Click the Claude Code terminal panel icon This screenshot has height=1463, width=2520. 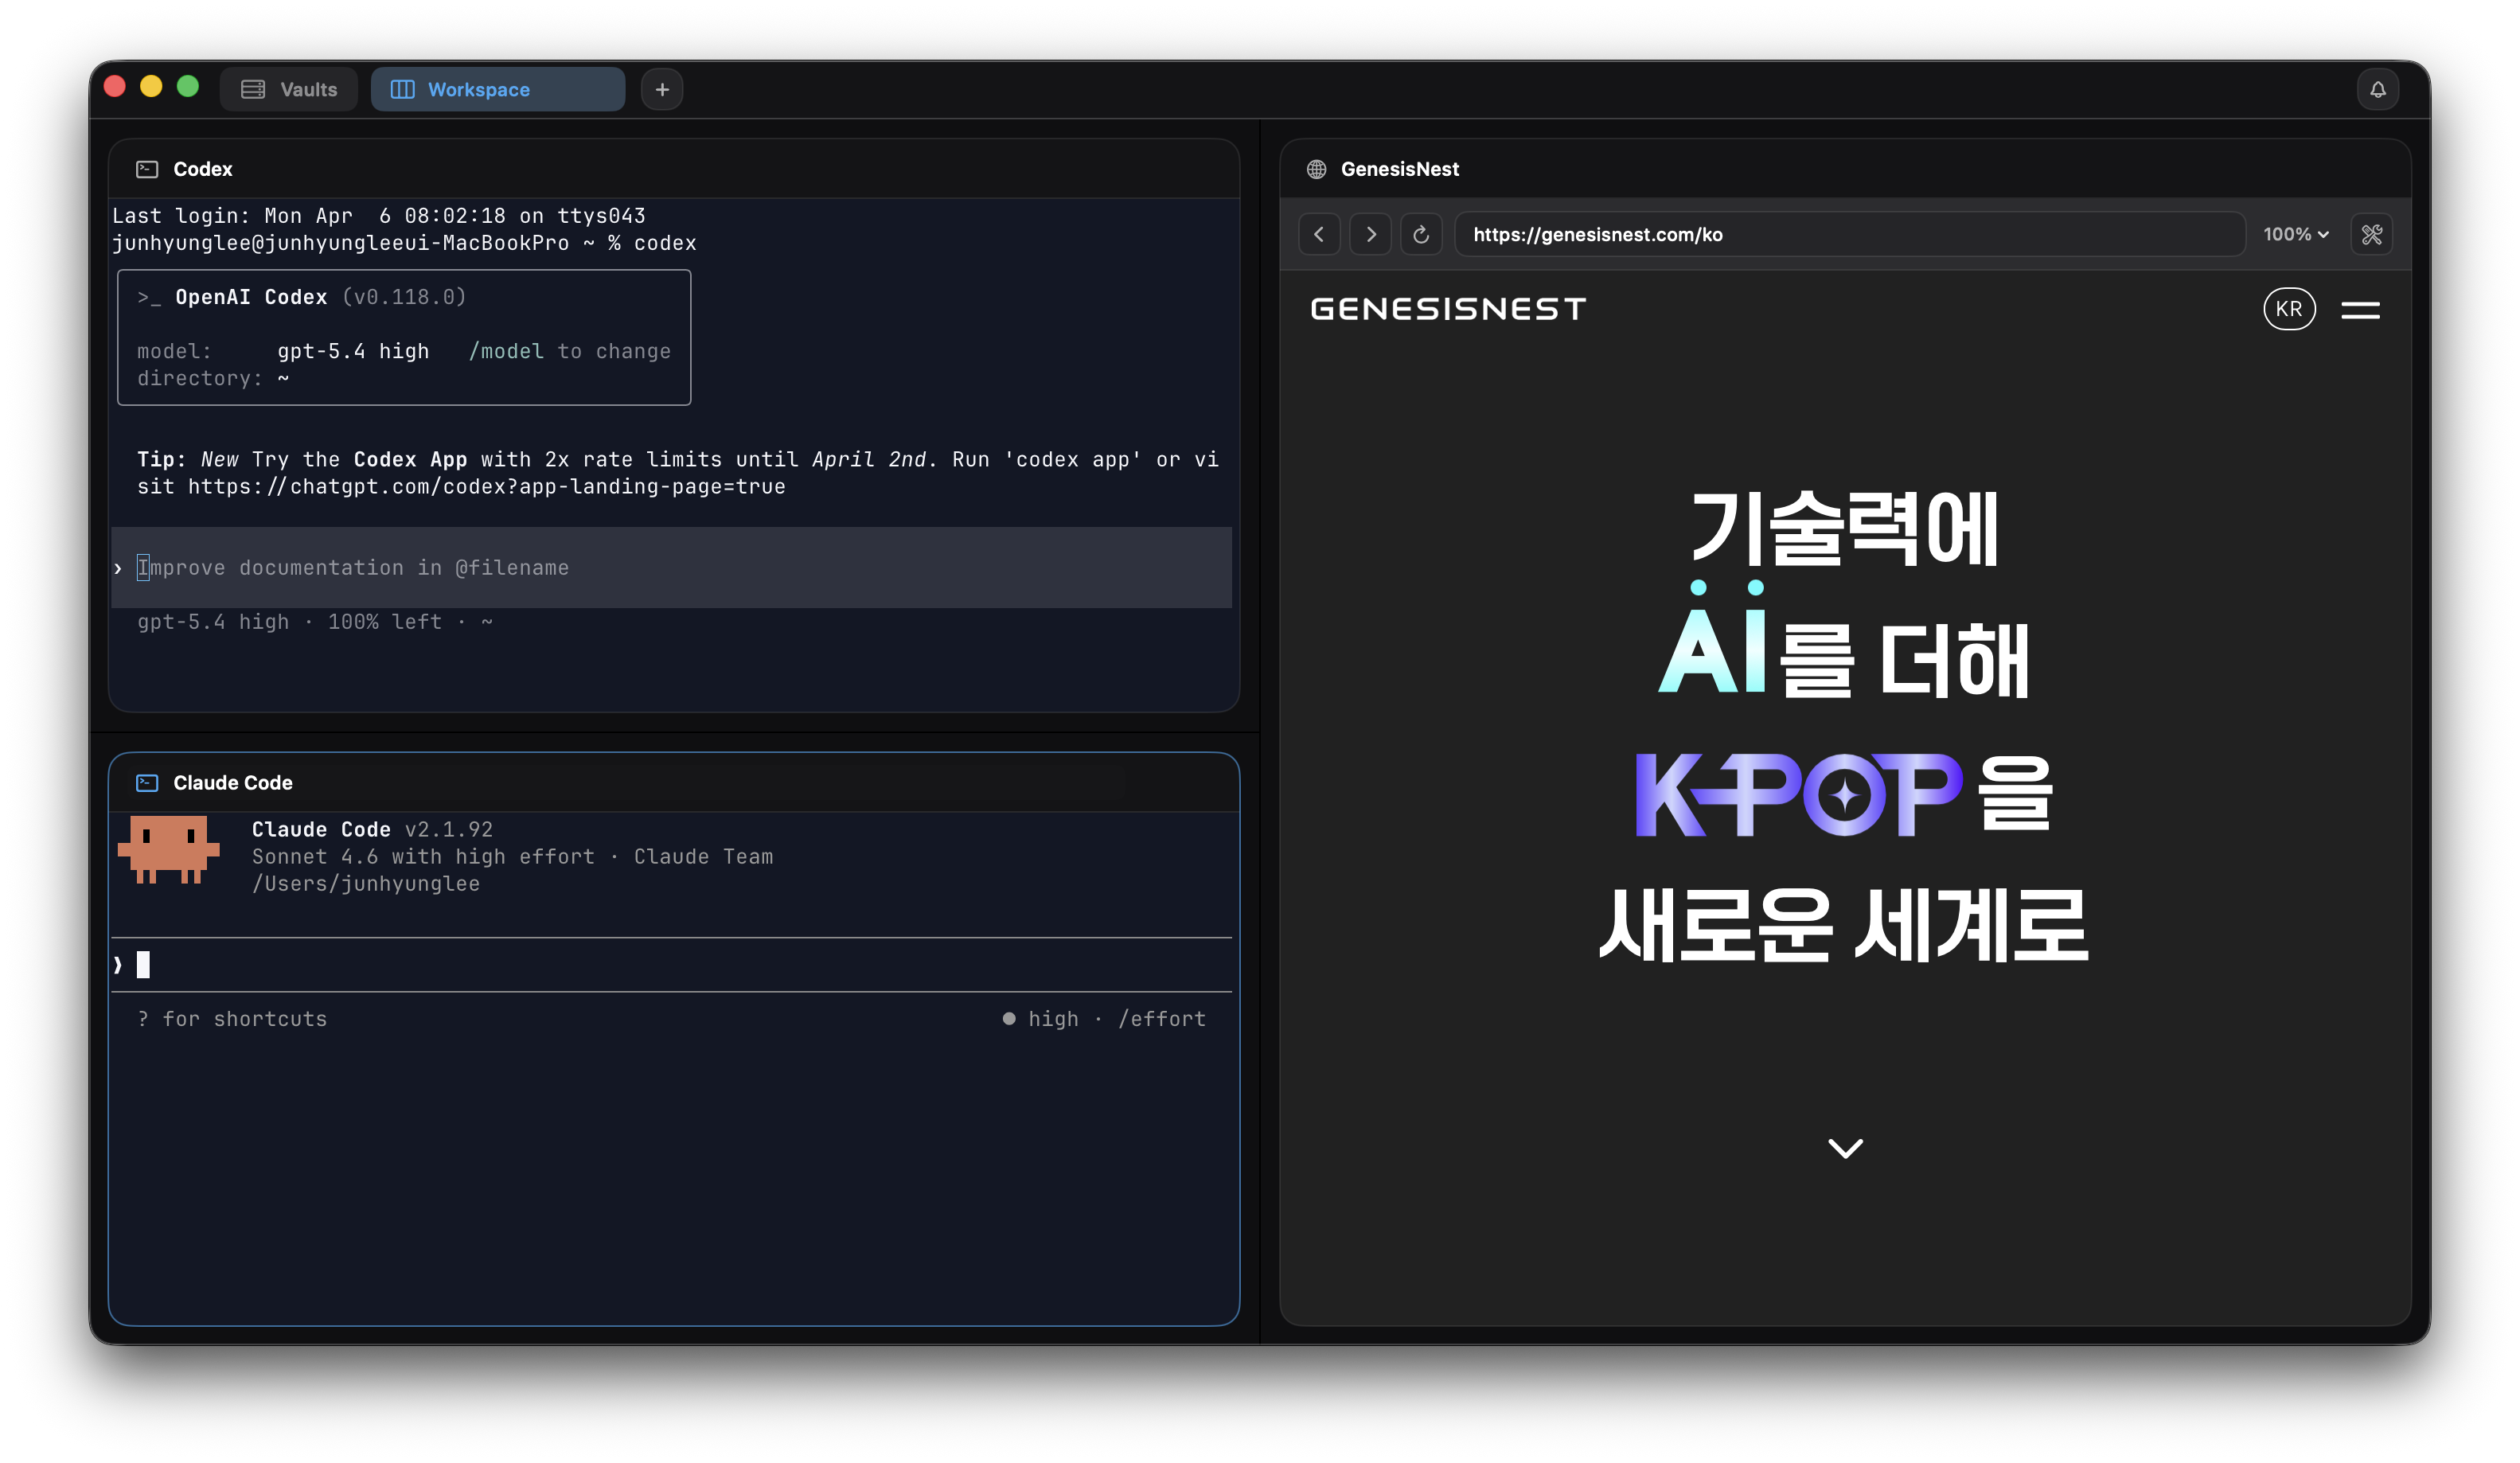coord(147,783)
